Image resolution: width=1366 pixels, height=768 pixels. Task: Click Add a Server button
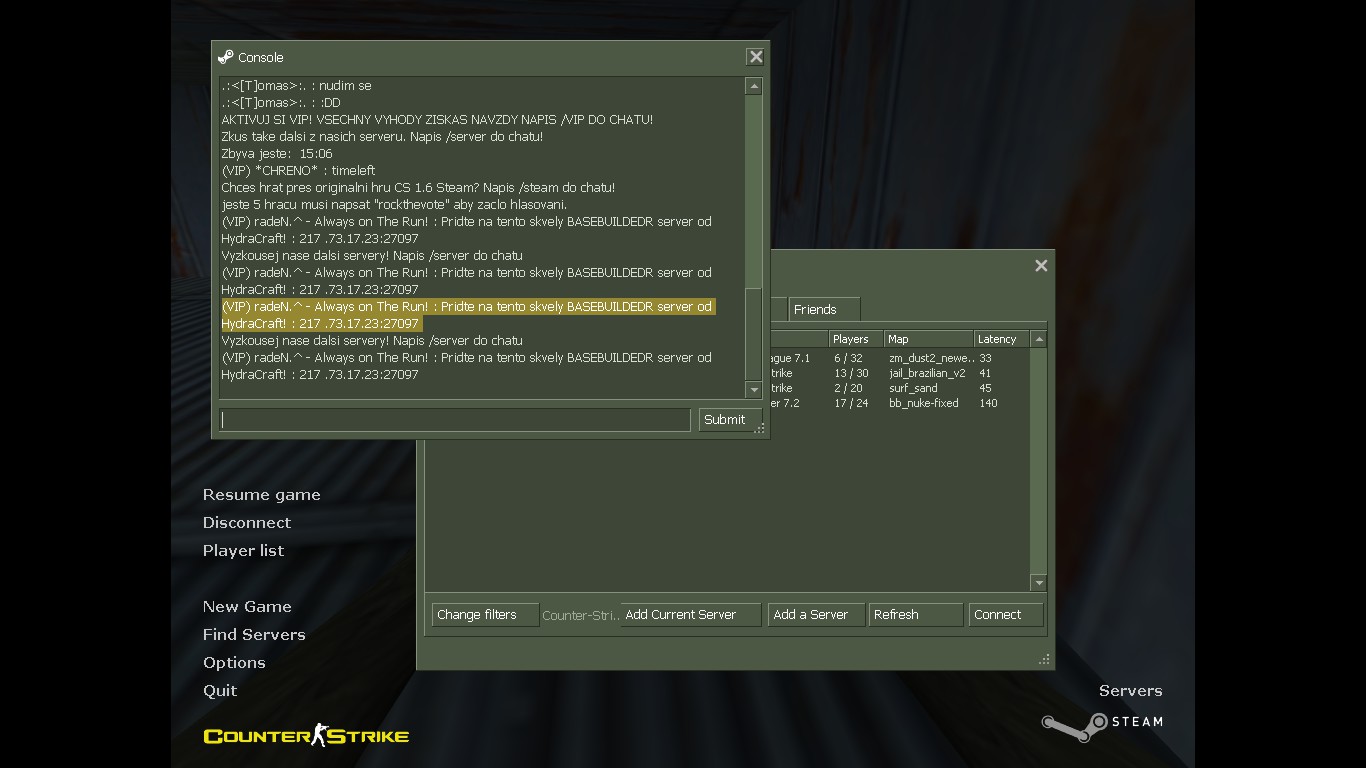click(816, 615)
